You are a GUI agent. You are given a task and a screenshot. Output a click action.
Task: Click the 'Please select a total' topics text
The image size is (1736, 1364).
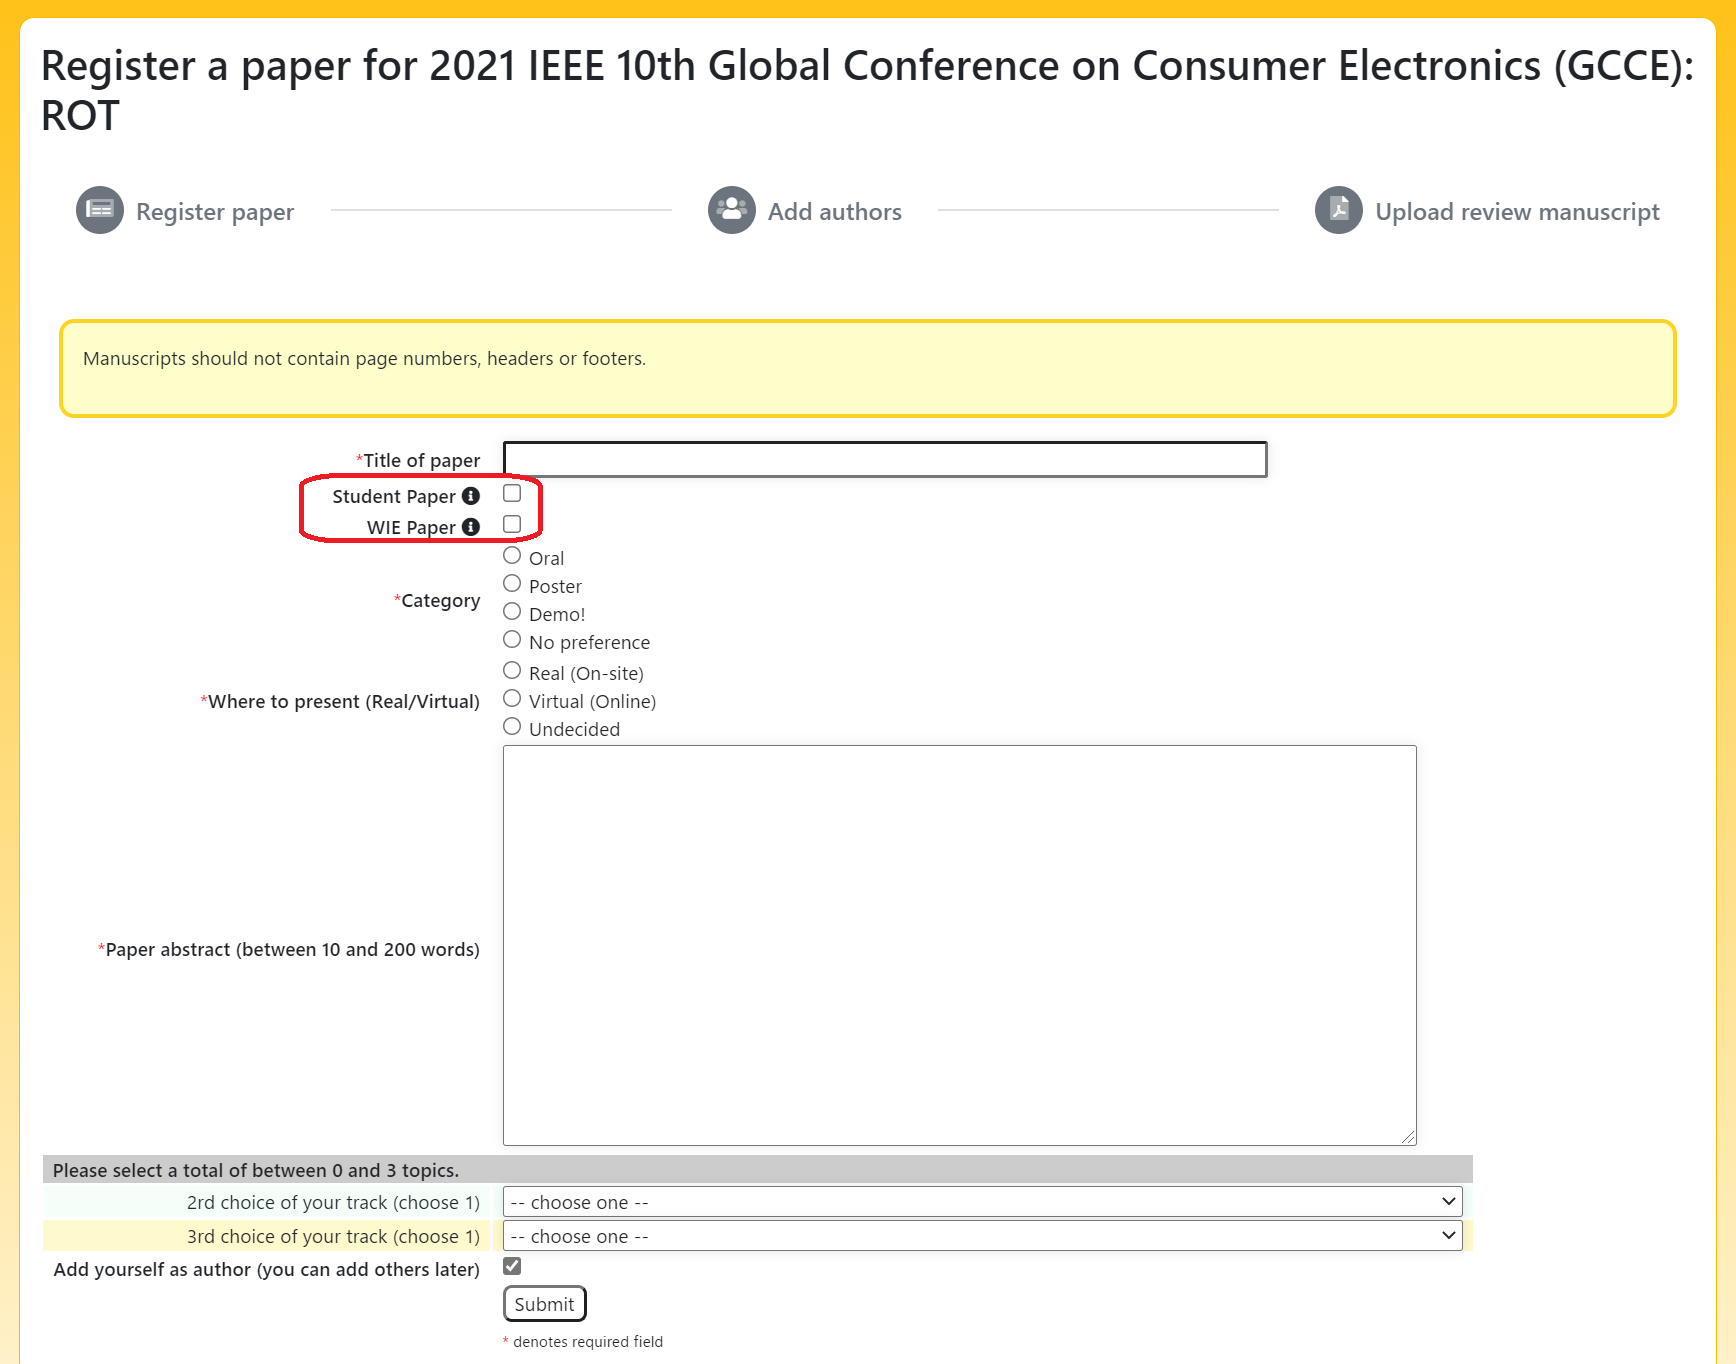coord(256,1171)
